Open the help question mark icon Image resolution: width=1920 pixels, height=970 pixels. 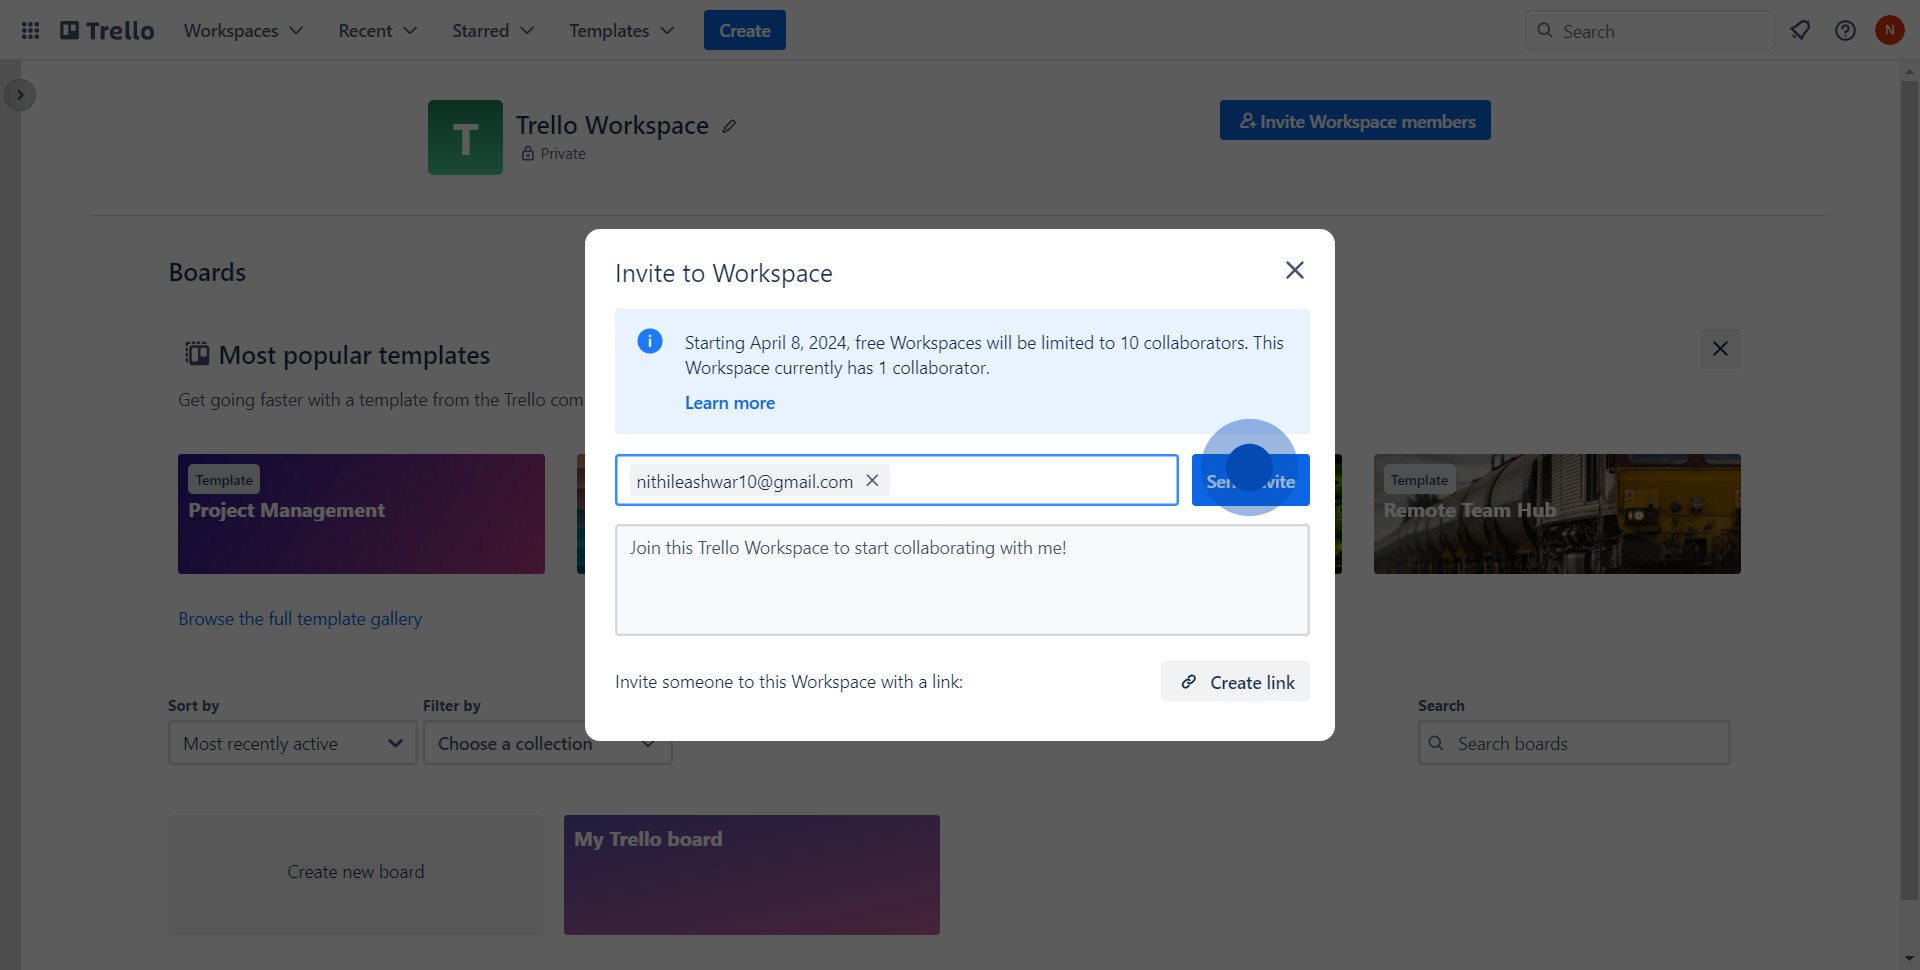pyautogui.click(x=1845, y=31)
